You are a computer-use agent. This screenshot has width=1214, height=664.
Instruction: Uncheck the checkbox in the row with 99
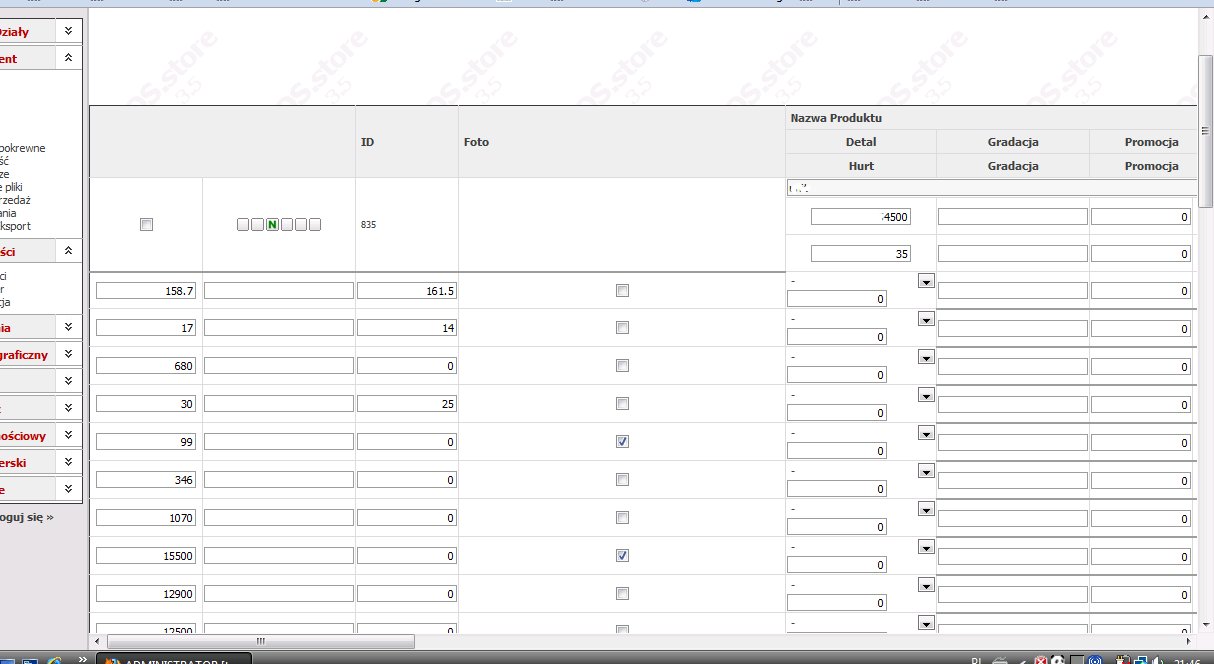click(622, 442)
